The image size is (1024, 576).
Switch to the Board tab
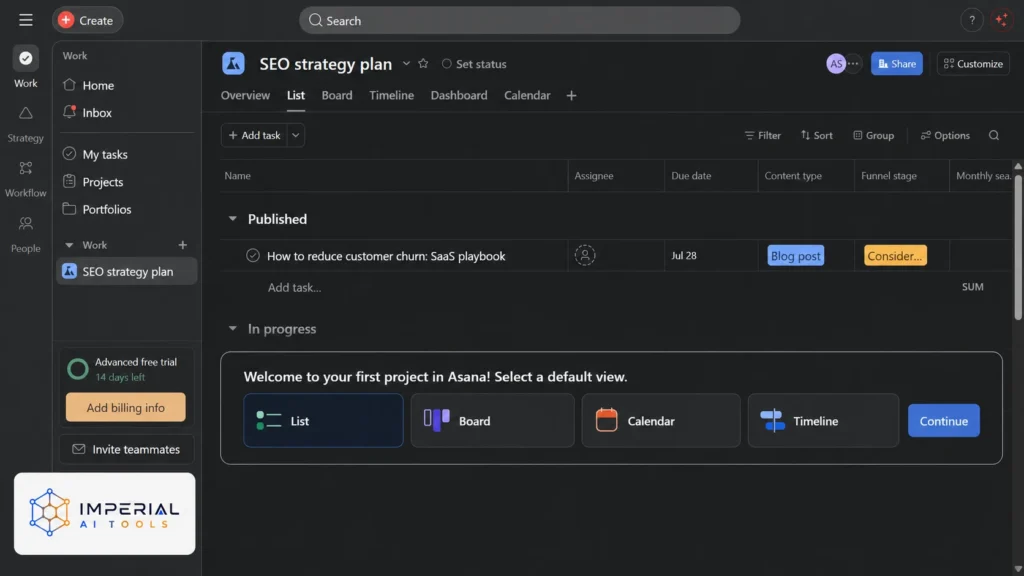[337, 95]
